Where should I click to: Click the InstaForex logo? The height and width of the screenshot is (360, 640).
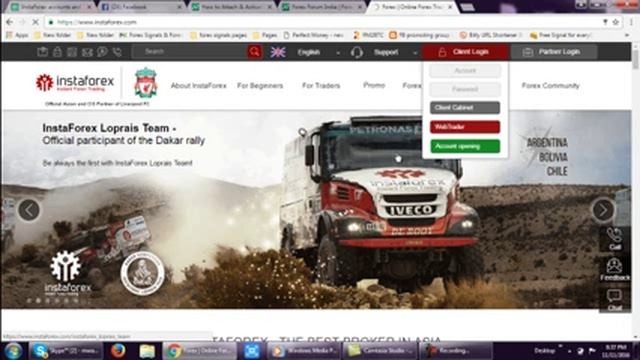[x=75, y=83]
